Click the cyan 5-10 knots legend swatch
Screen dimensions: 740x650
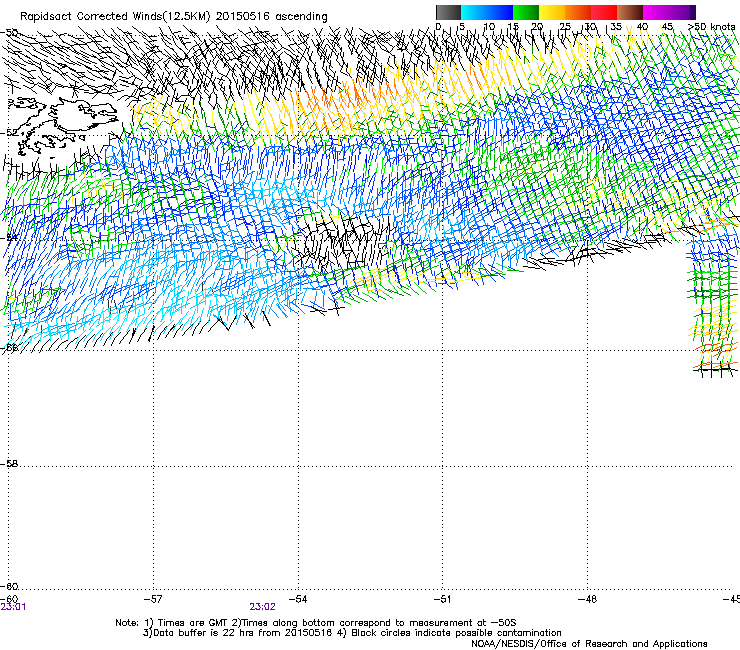(474, 12)
